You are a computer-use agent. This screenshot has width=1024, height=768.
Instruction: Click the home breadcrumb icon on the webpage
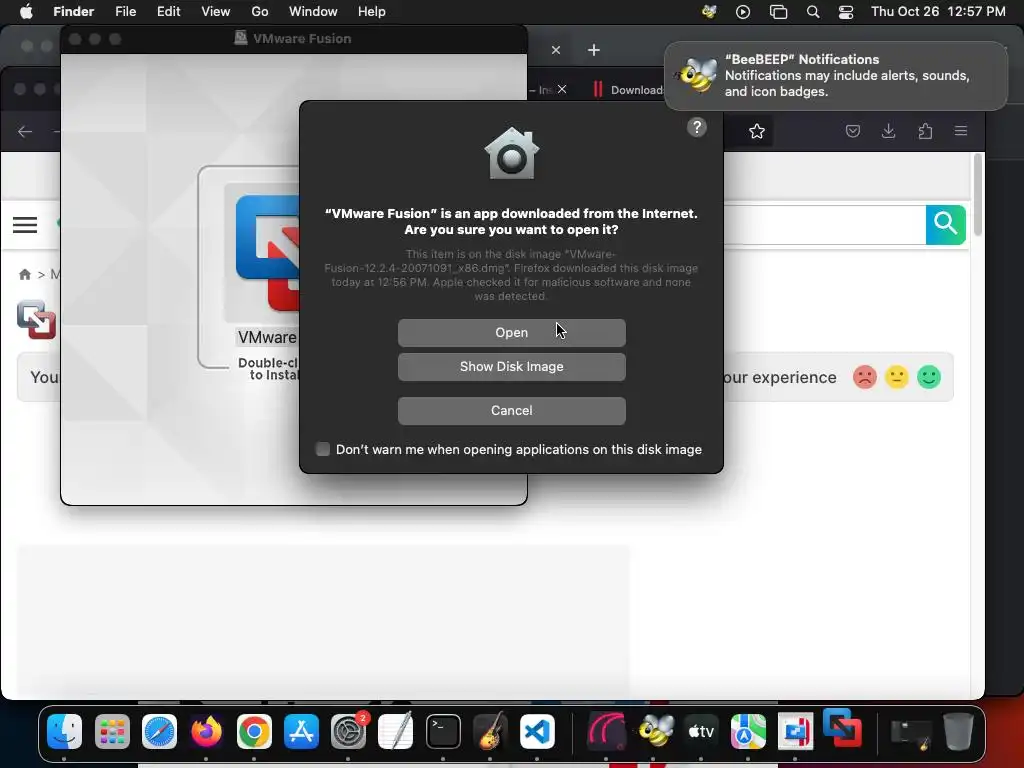pyautogui.click(x=25, y=274)
